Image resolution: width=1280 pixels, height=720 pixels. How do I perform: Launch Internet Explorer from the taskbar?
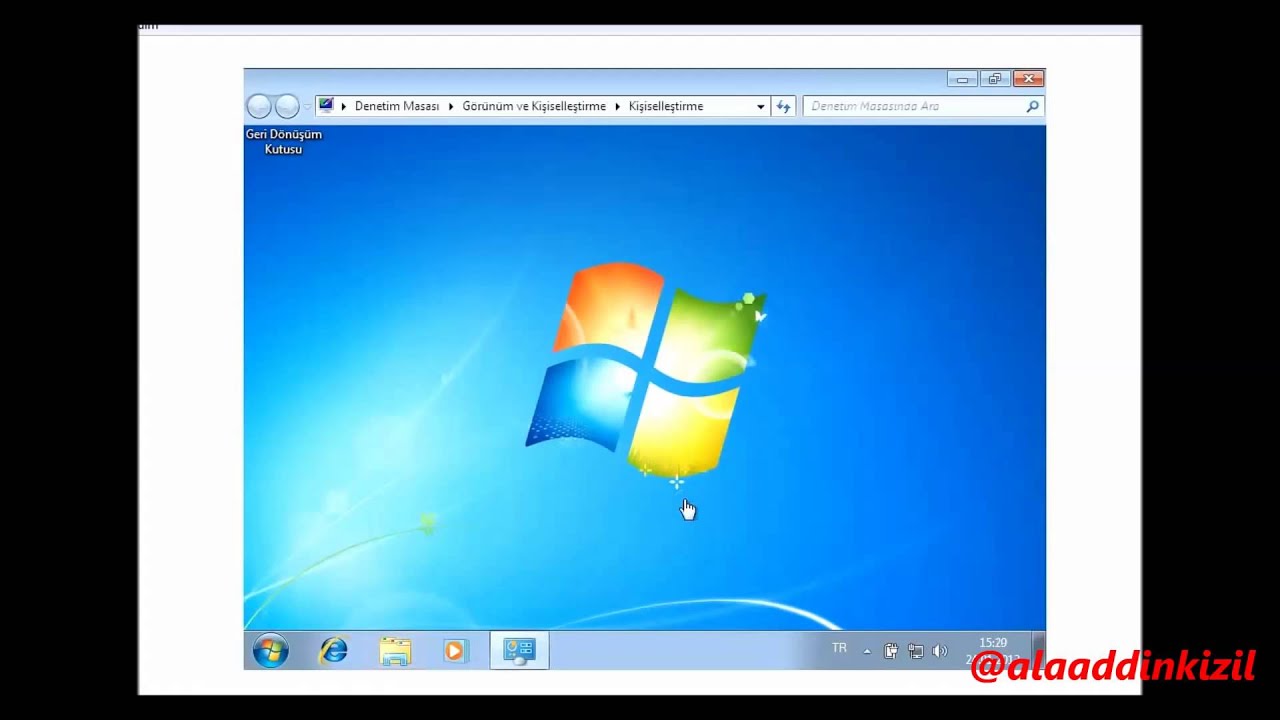point(333,651)
